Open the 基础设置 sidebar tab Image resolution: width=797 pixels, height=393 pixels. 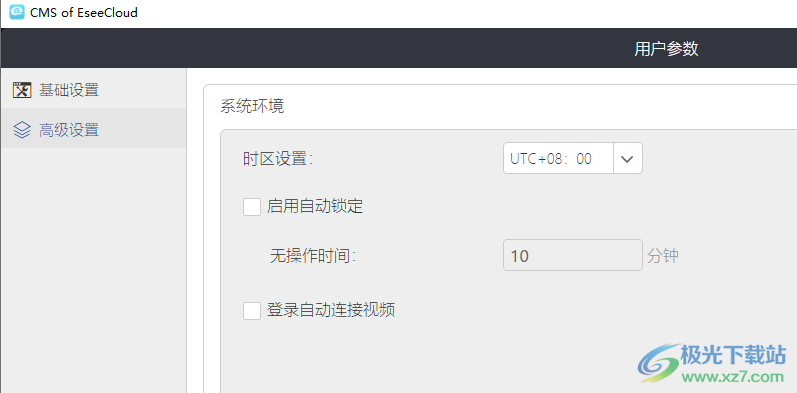point(93,88)
